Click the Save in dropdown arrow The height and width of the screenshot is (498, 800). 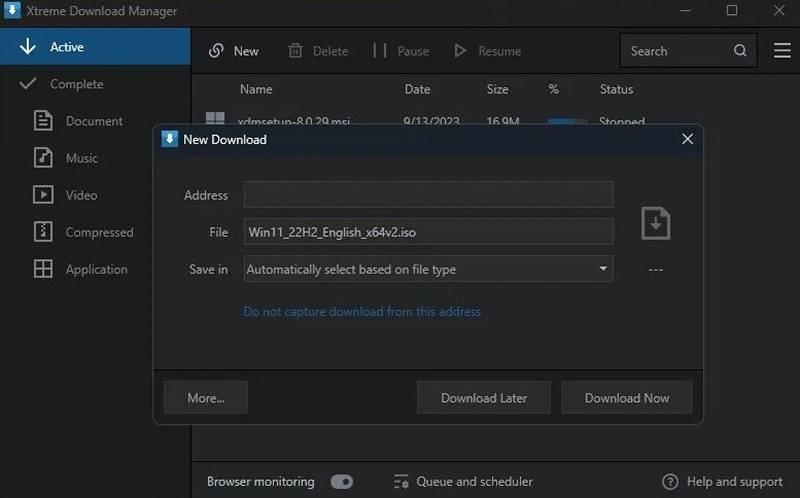[603, 268]
